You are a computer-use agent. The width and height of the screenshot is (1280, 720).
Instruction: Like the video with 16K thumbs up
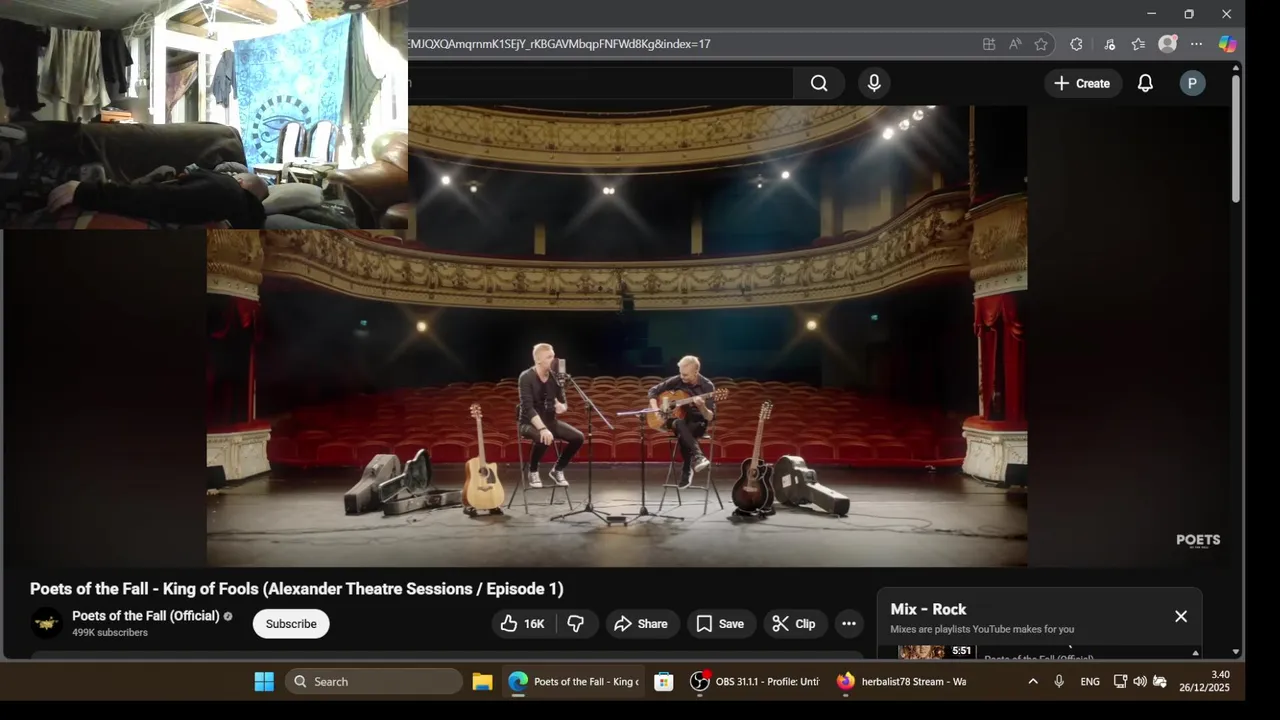(523, 624)
